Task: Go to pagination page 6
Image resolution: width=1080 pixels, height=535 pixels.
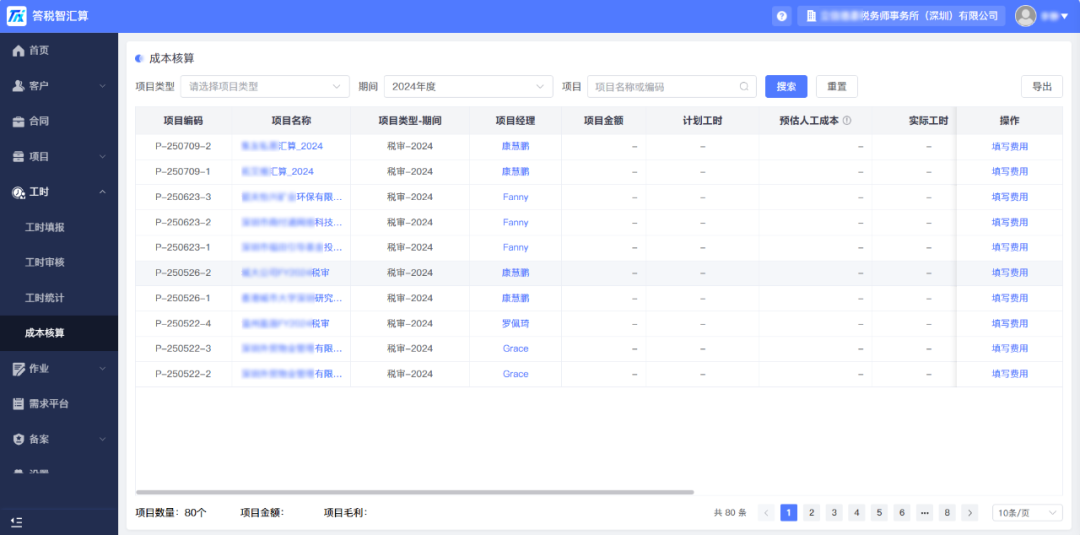Action: point(902,512)
